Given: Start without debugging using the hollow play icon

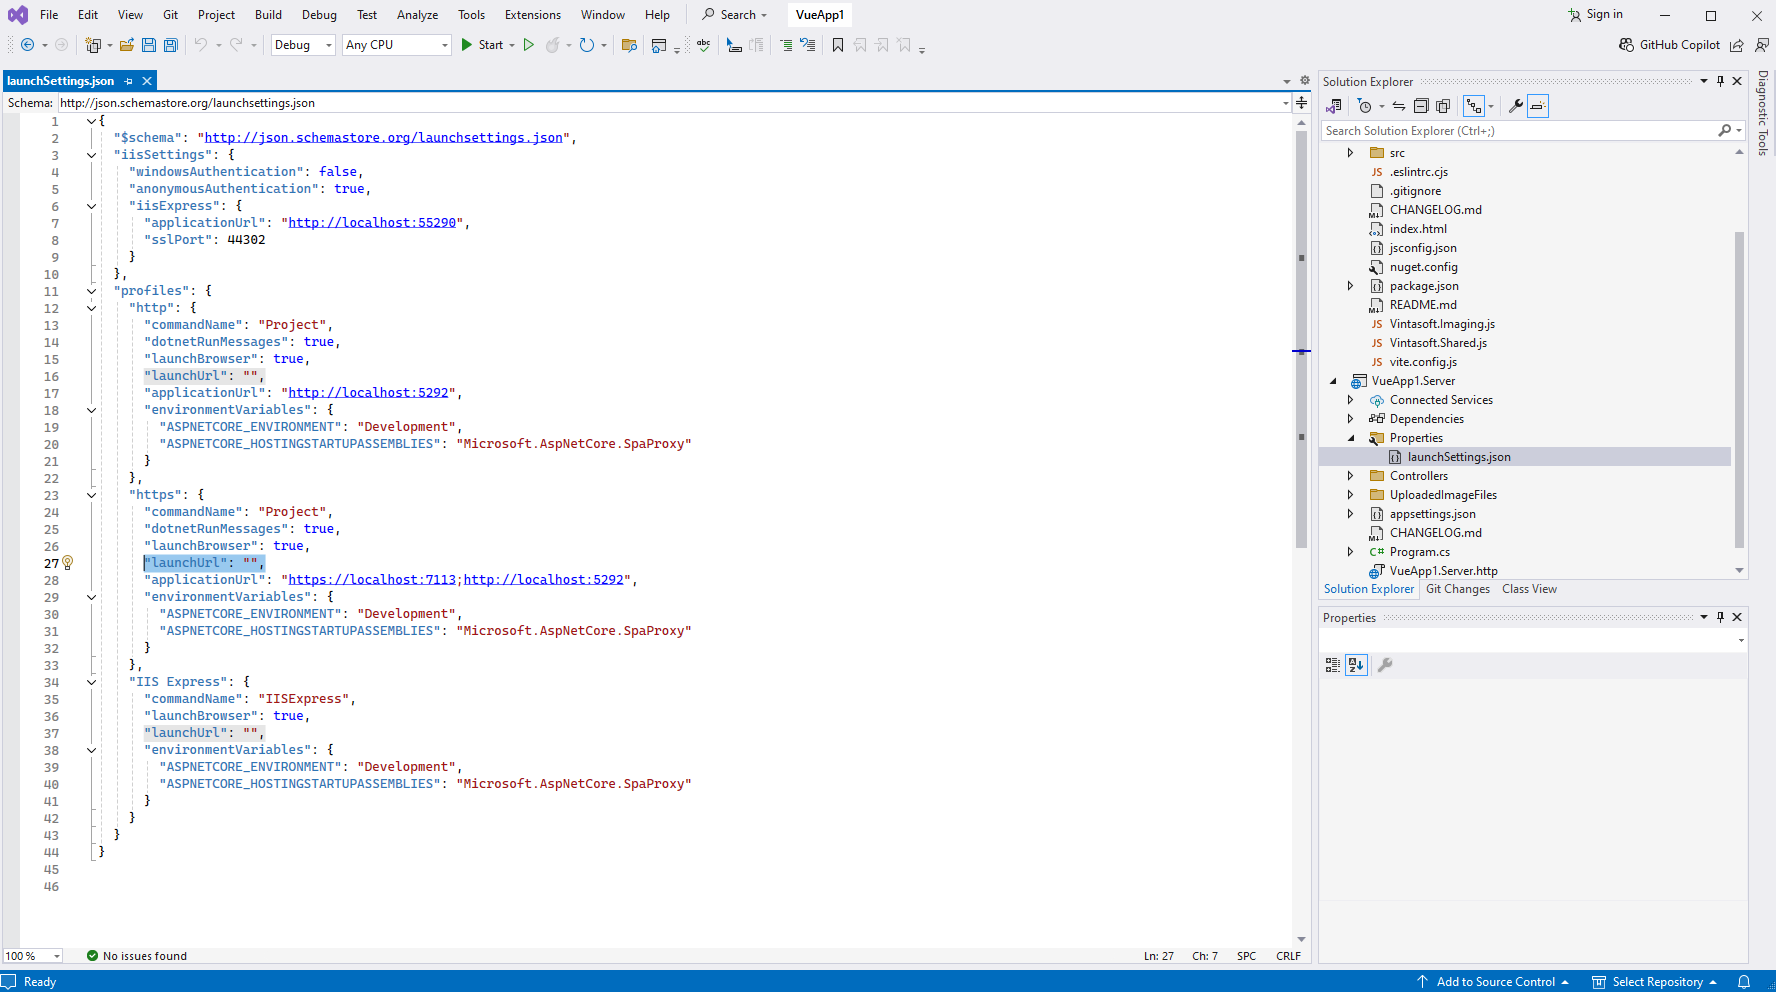Looking at the screenshot, I should (x=529, y=45).
